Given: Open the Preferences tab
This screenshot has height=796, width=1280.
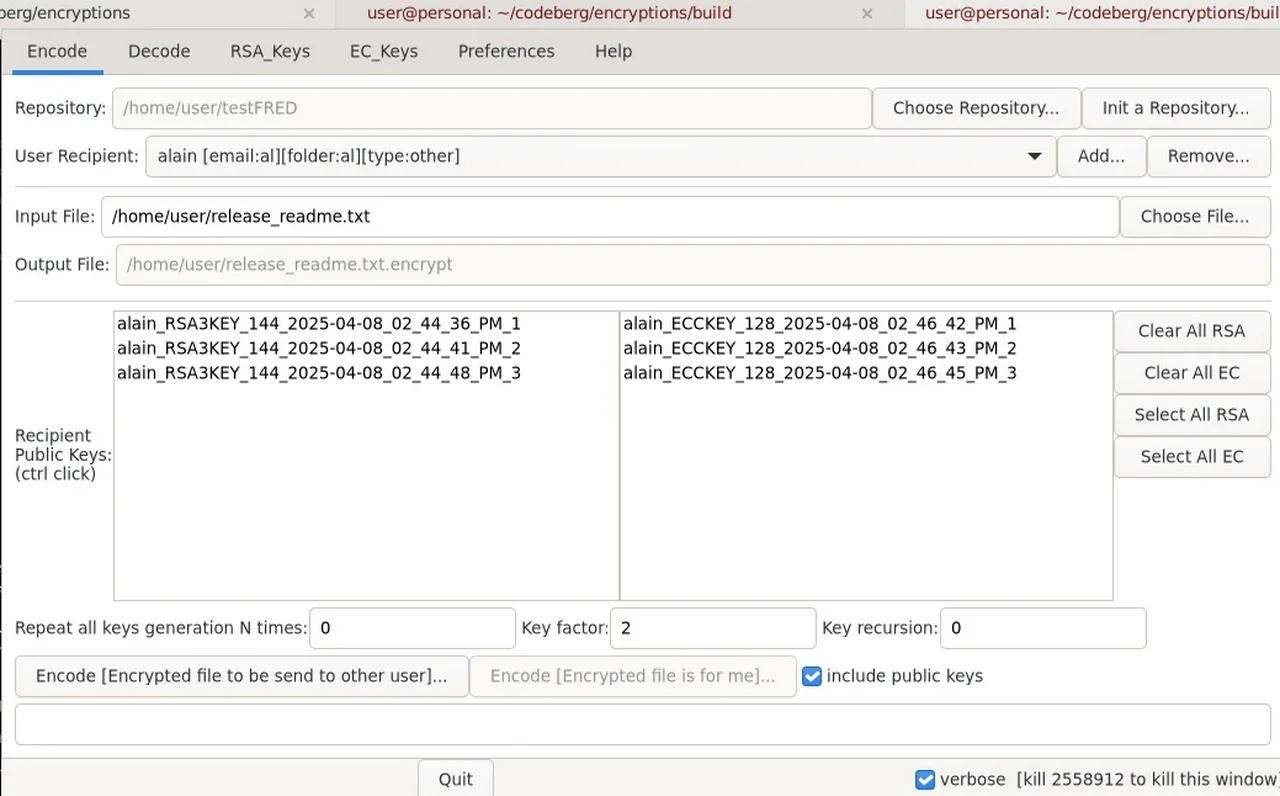Looking at the screenshot, I should point(506,51).
